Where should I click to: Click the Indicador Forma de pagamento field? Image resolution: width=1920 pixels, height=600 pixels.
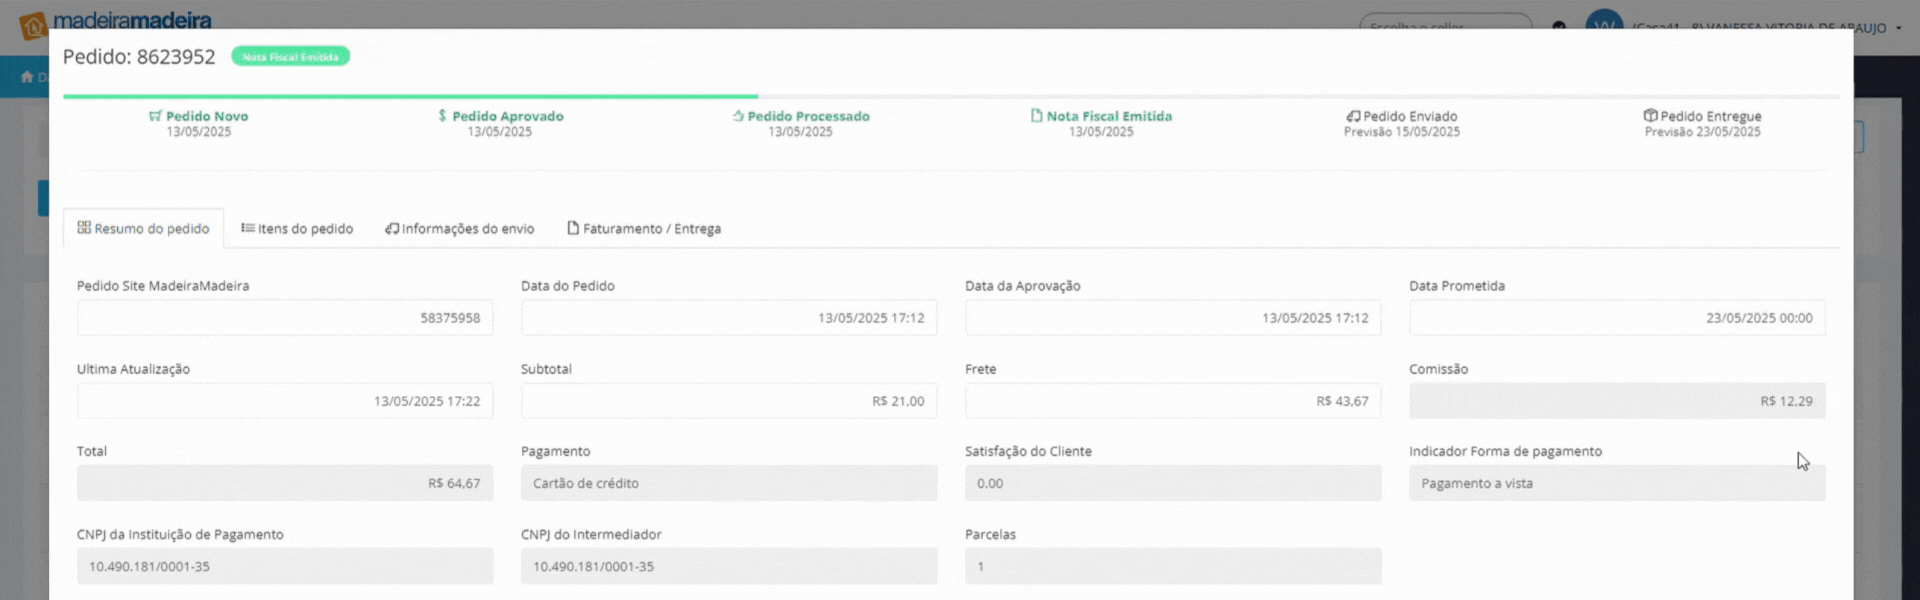[1617, 483]
